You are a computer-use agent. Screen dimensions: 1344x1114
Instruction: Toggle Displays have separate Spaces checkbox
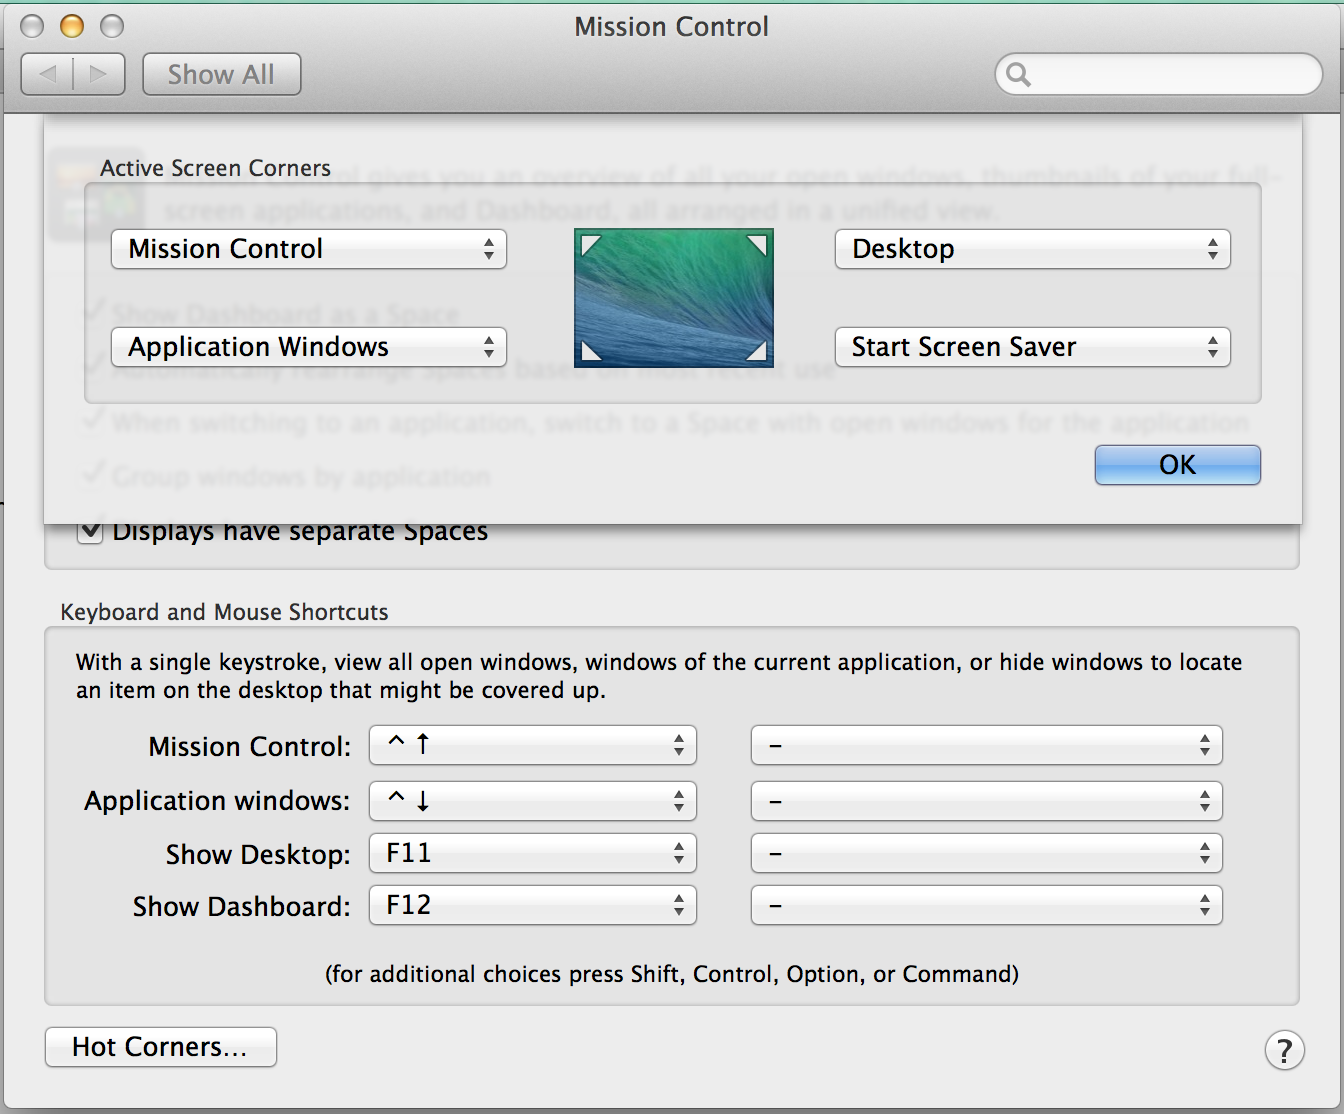click(90, 531)
